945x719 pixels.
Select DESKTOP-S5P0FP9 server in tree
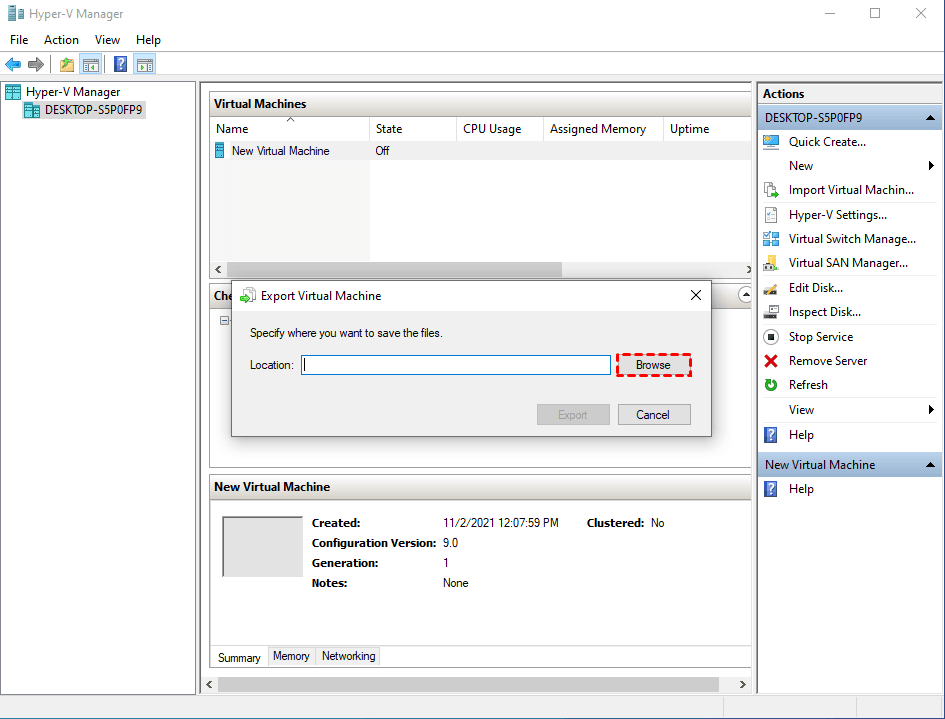(x=84, y=110)
